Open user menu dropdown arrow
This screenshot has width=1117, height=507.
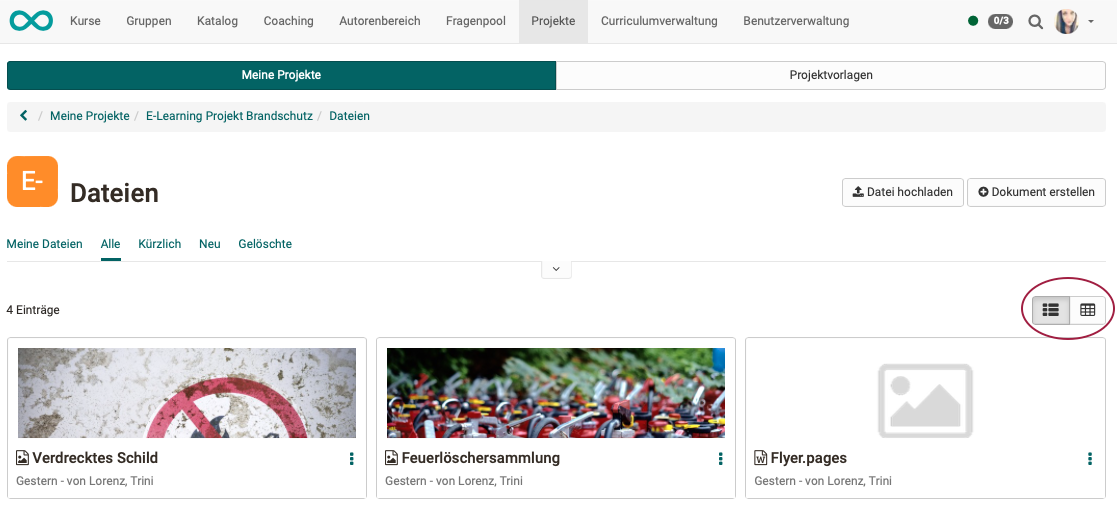pos(1091,22)
